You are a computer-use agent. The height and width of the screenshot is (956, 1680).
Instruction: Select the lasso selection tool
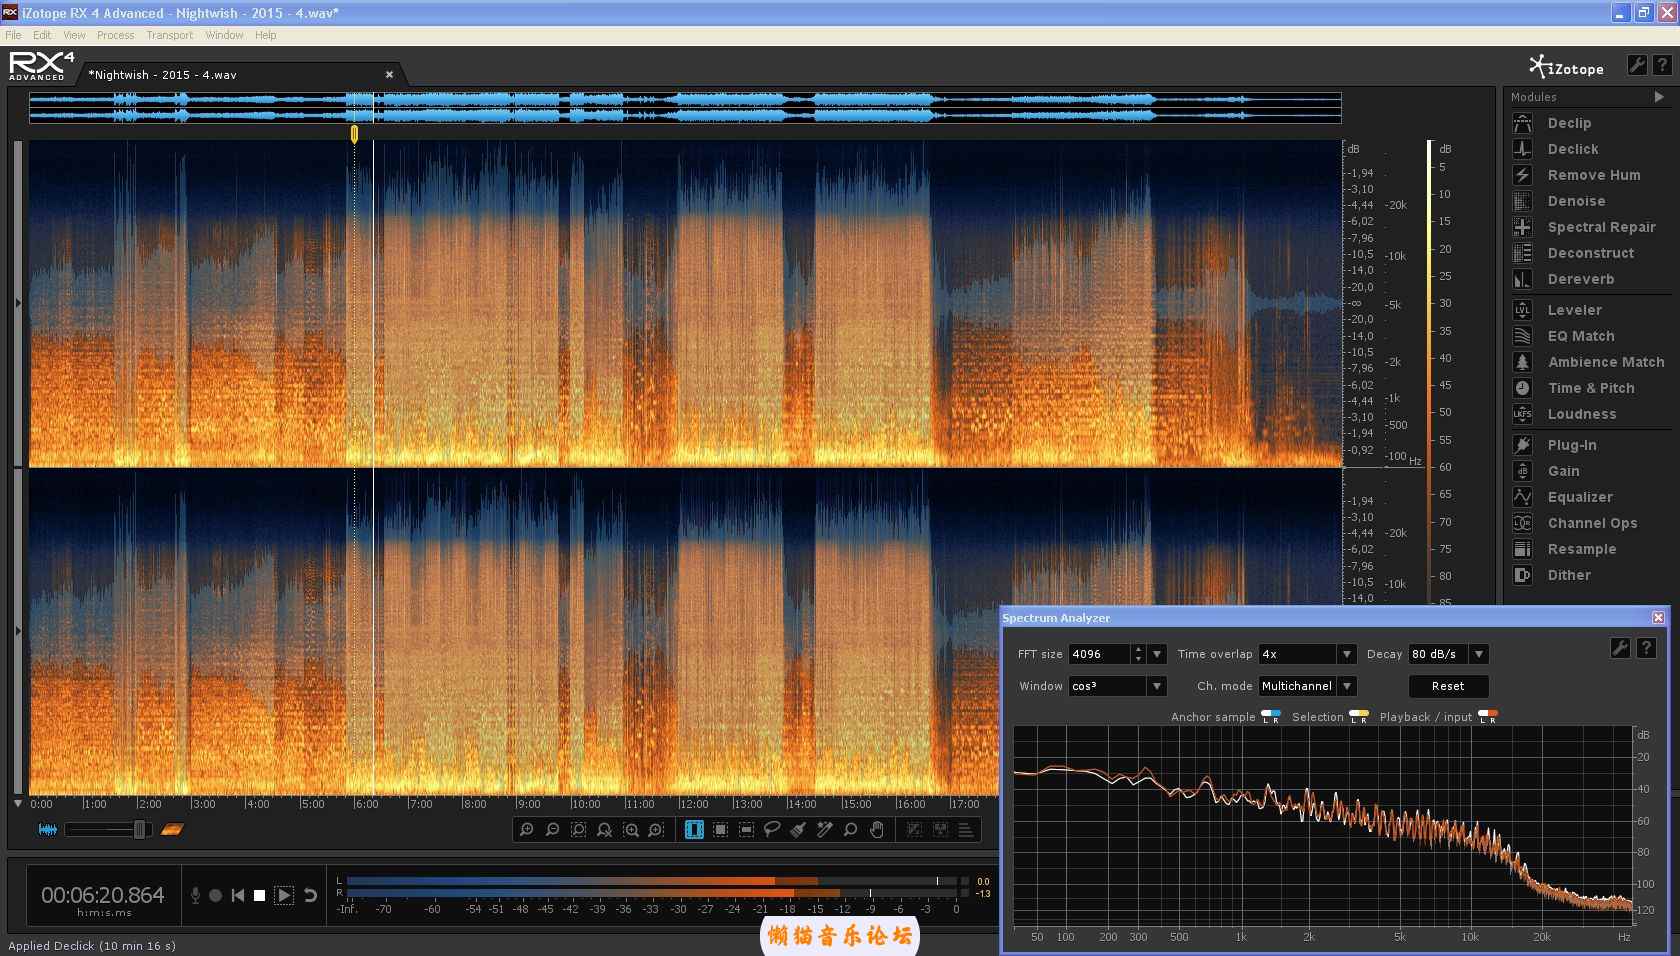(772, 830)
